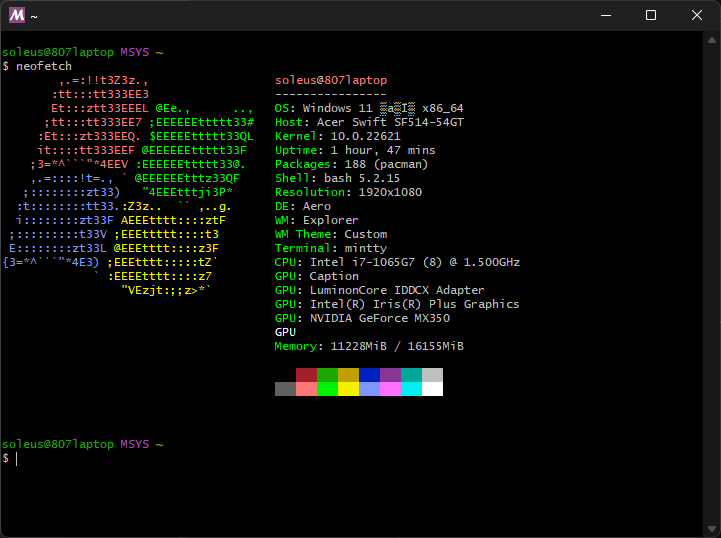721x538 pixels.
Task: Click the dark gray color block
Action: pos(286,389)
